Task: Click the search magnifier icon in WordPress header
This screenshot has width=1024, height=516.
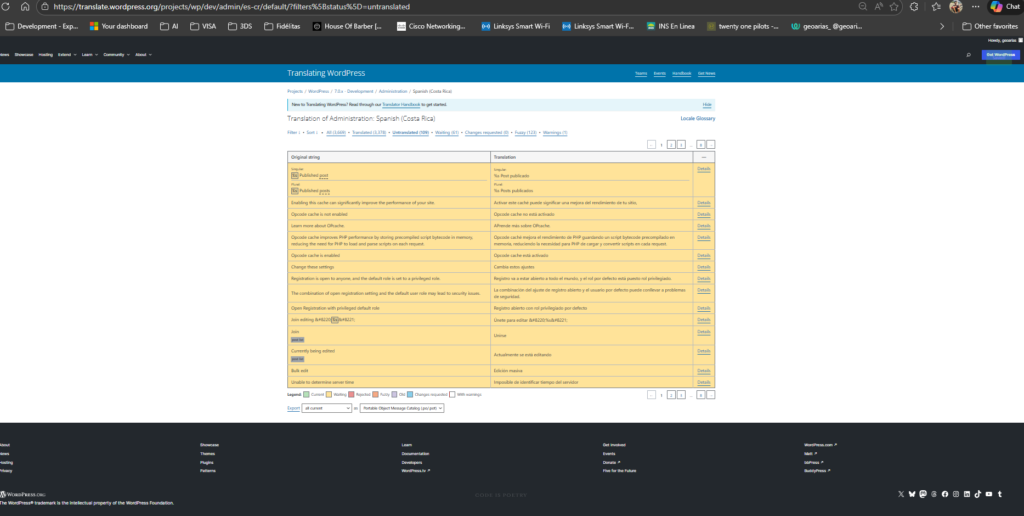Action: [968, 55]
